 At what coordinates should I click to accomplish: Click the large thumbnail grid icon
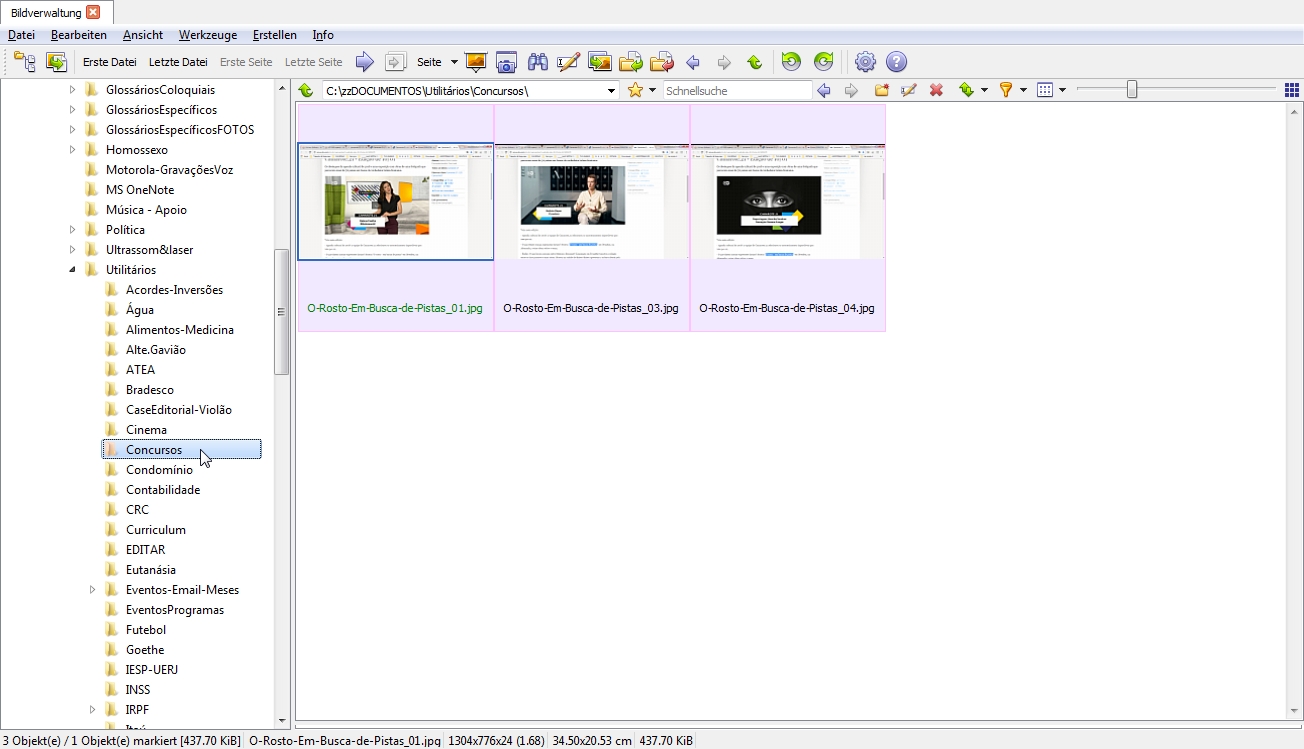click(x=1292, y=90)
